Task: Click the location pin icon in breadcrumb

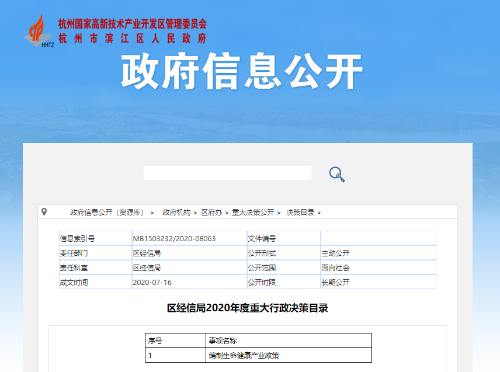Action: pos(44,212)
